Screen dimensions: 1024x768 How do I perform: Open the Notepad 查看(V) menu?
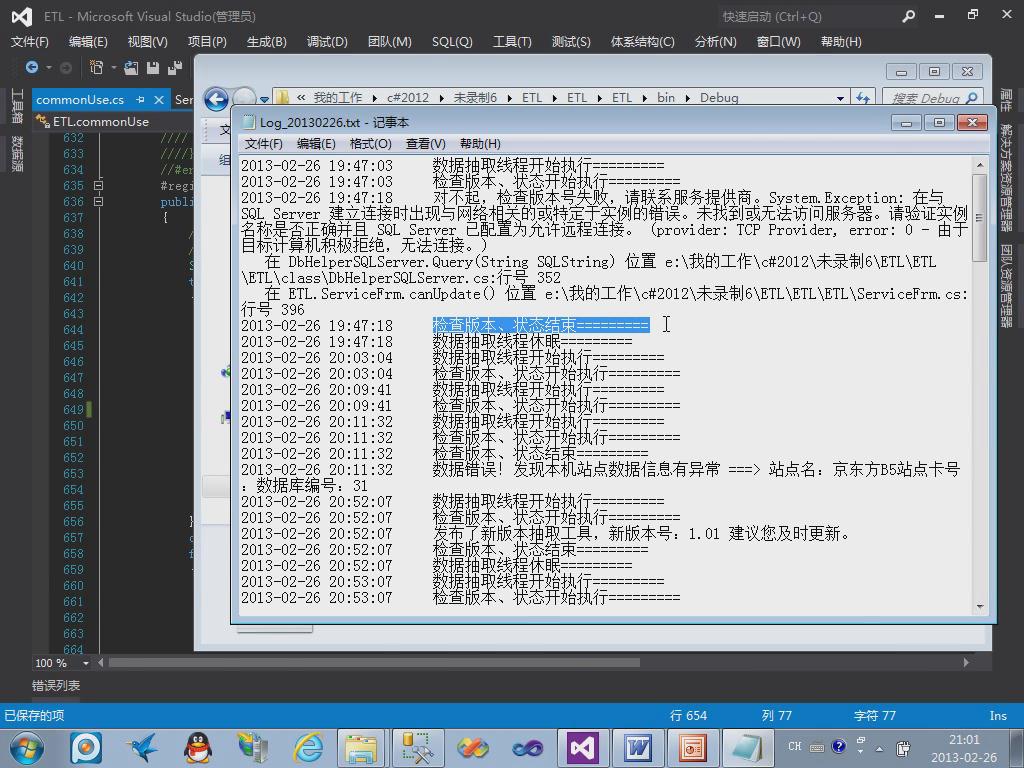pos(426,144)
